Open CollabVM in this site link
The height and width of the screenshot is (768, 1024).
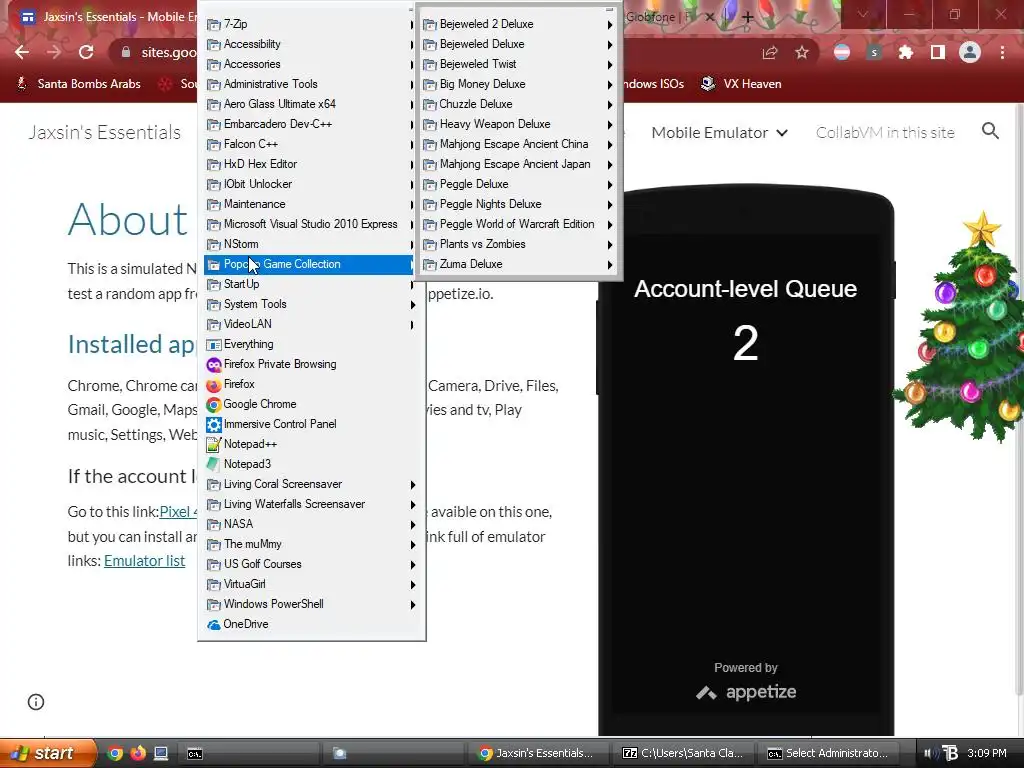885,133
